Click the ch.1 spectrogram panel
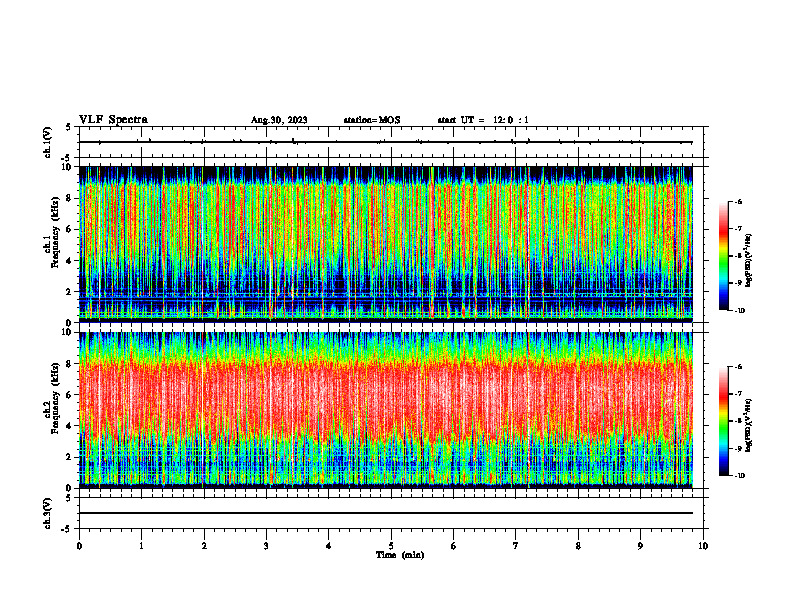The image size is (792, 612). [385, 244]
